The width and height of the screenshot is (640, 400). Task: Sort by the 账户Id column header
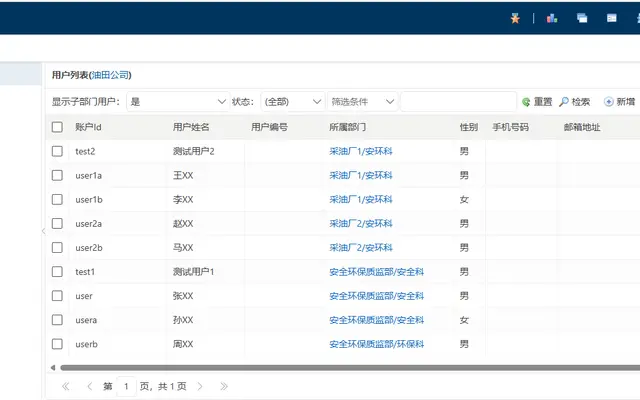(x=88, y=127)
